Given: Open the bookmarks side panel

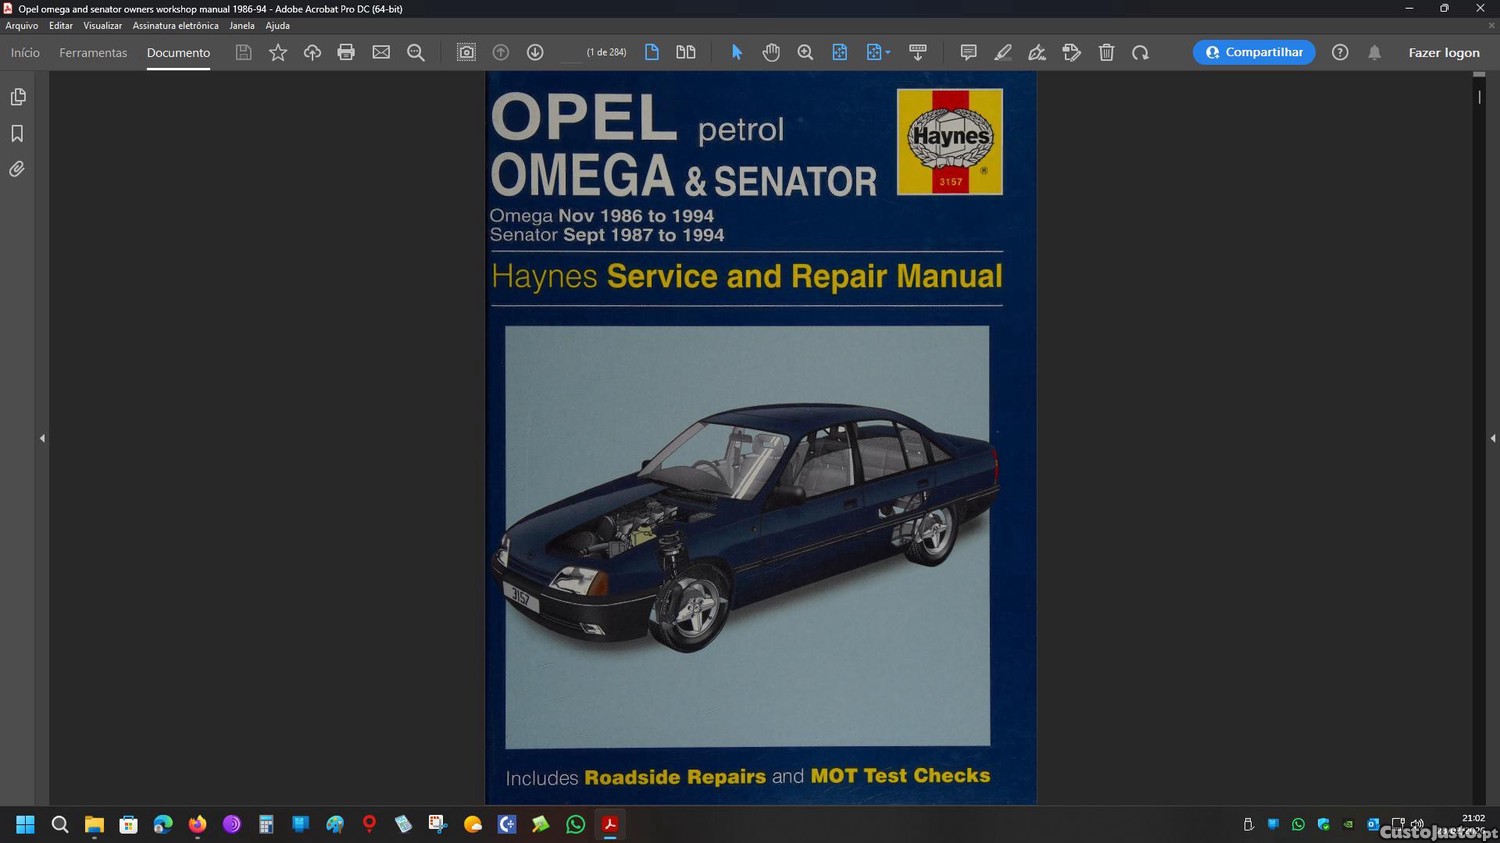Looking at the screenshot, I should tap(18, 134).
